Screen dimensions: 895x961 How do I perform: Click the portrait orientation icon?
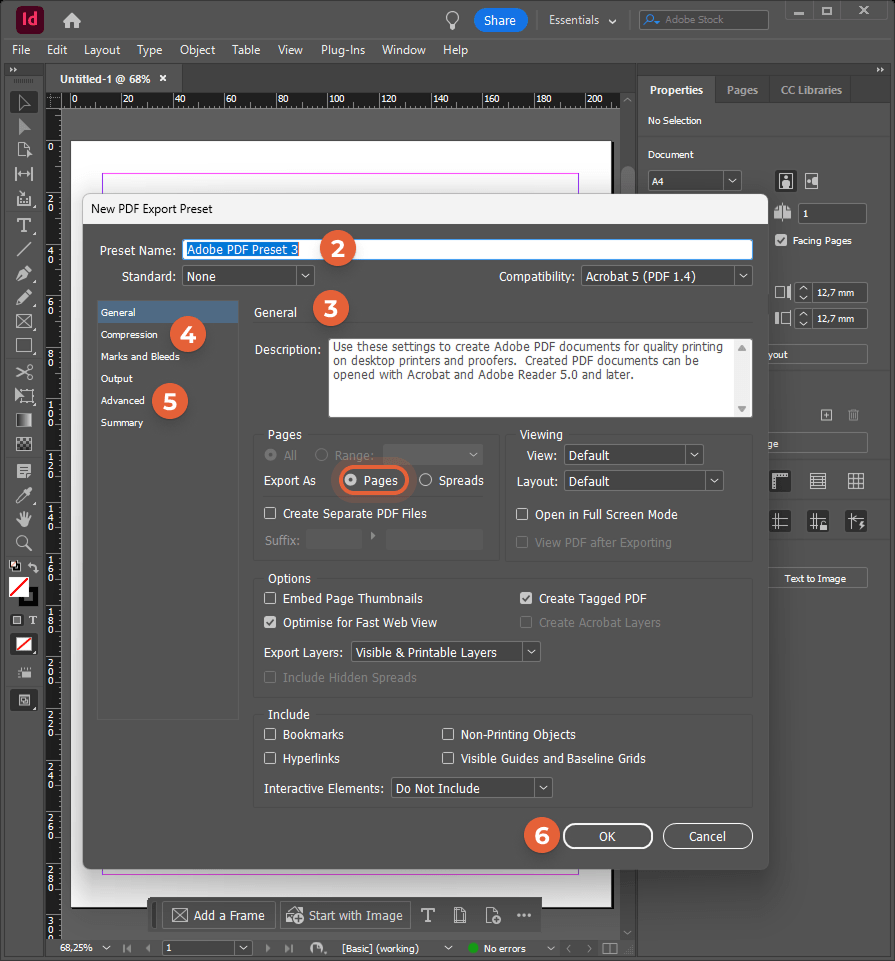coord(786,181)
